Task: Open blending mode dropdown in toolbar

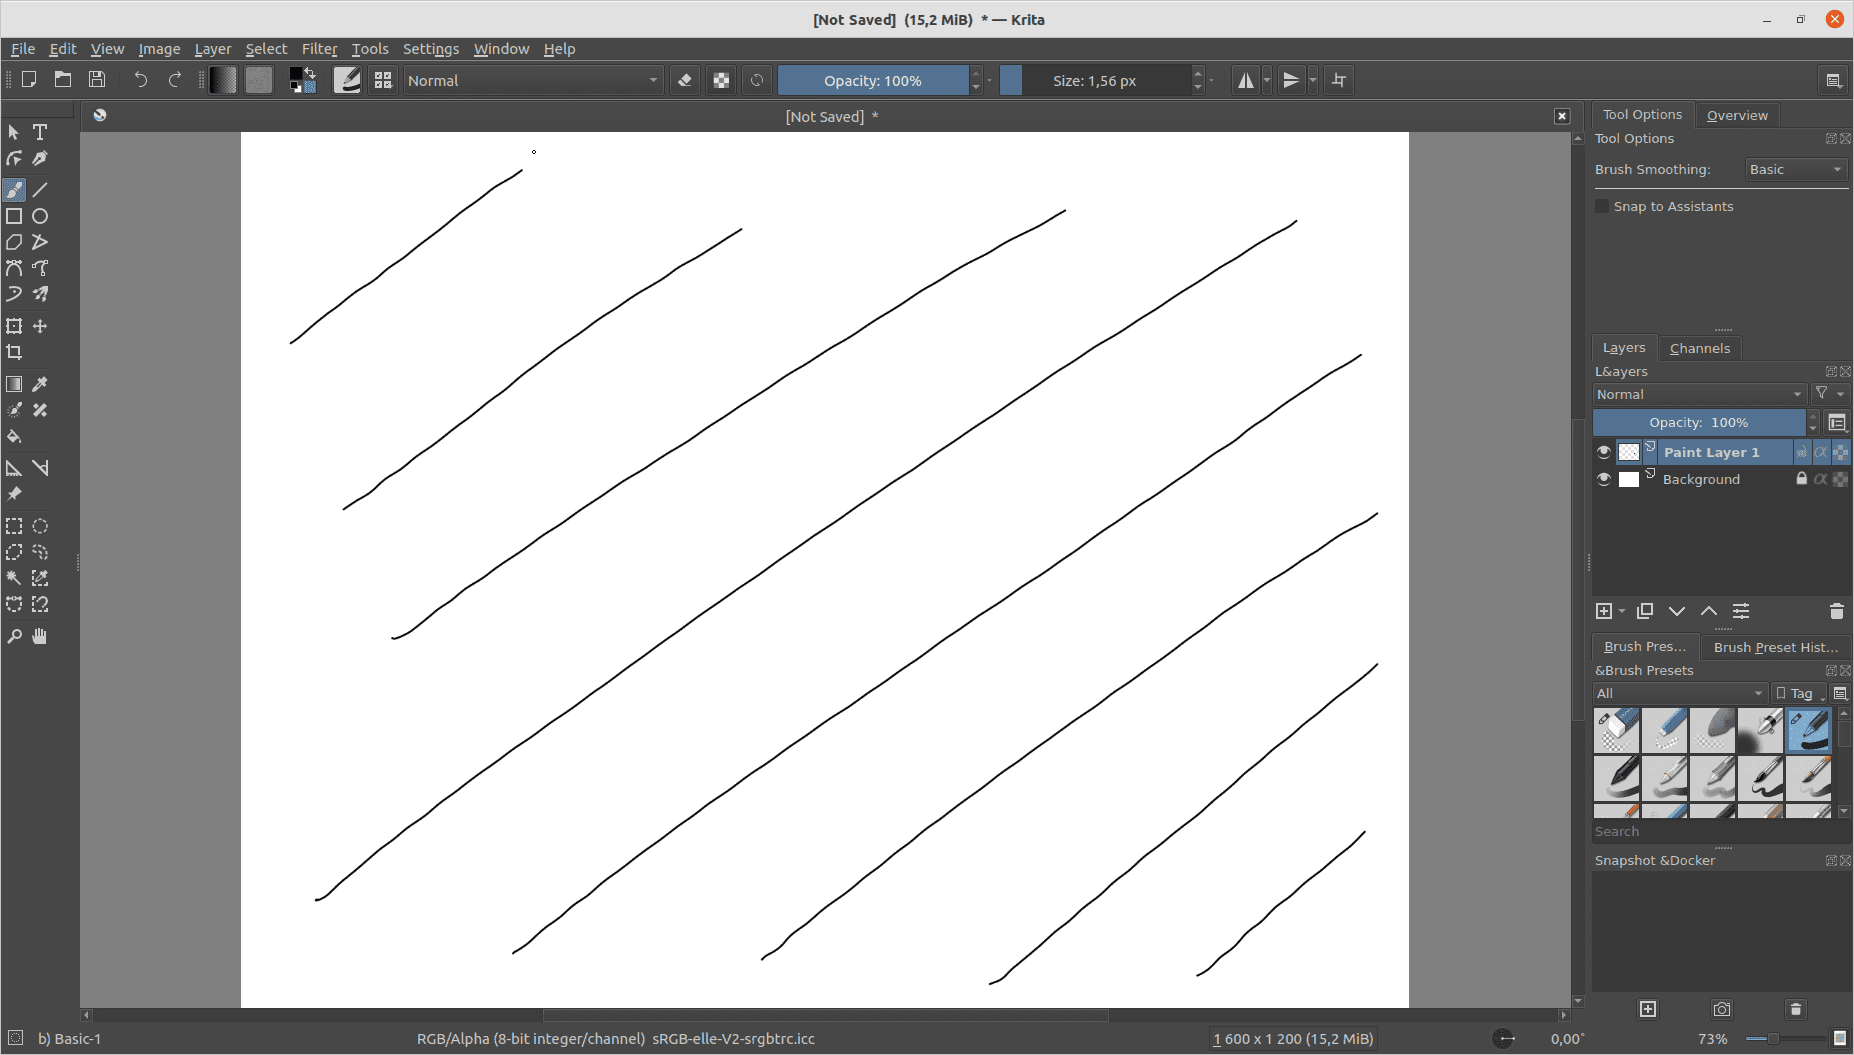Action: coord(533,81)
